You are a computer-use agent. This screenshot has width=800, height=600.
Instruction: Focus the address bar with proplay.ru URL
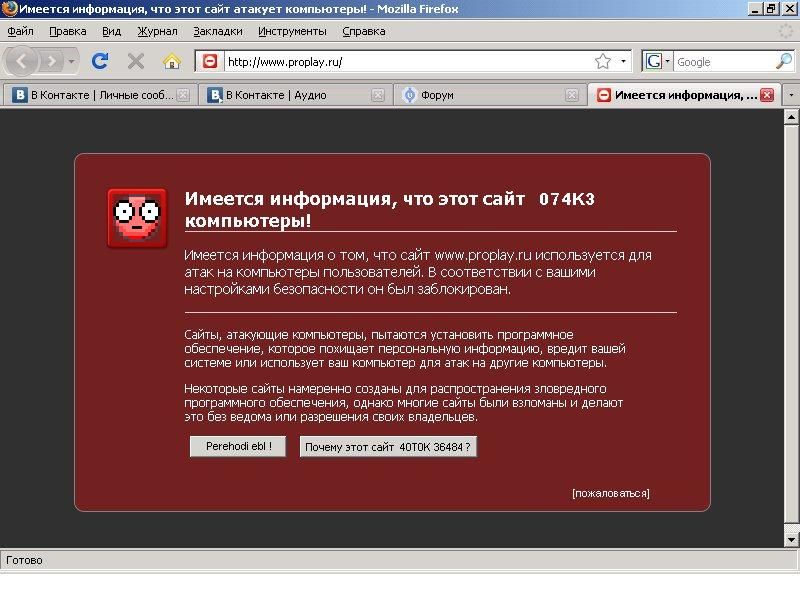click(x=408, y=62)
